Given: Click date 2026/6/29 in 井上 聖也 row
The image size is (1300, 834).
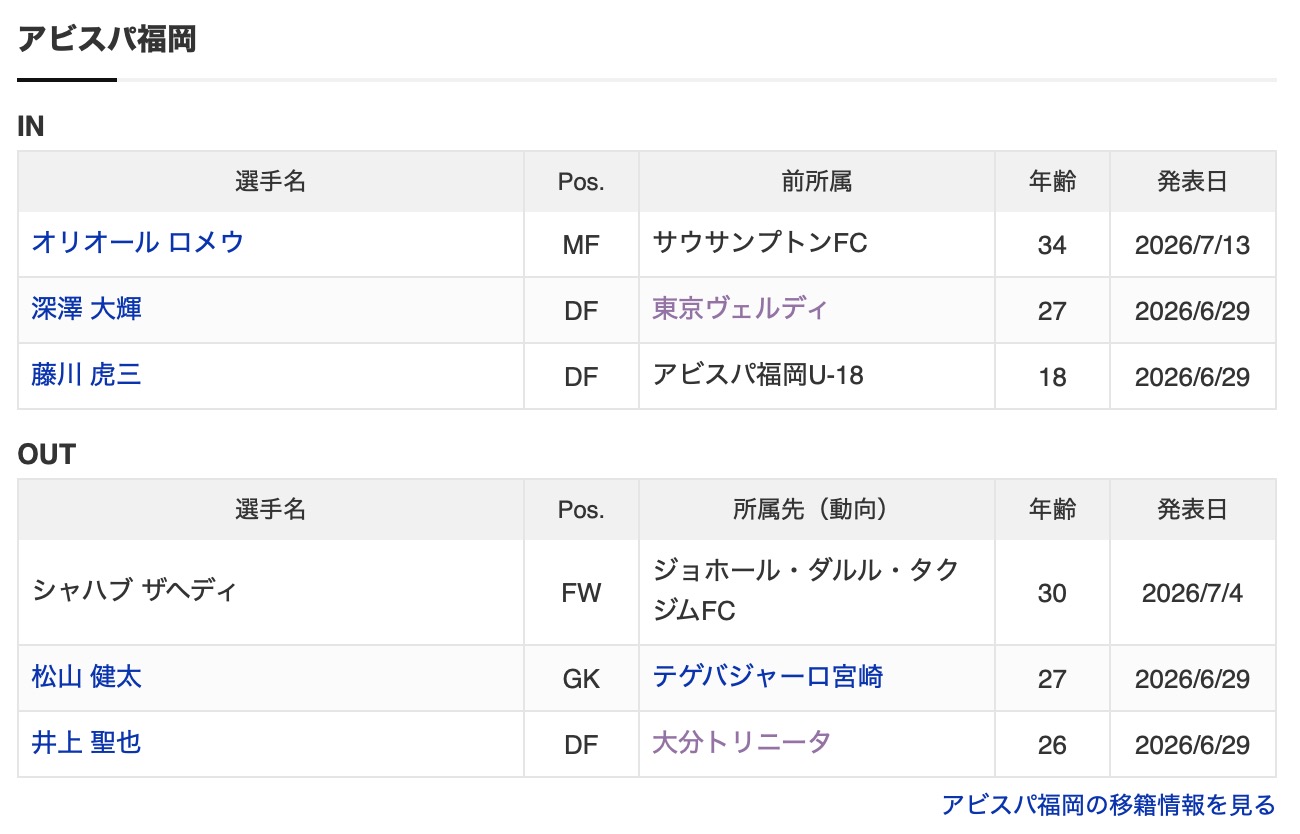Looking at the screenshot, I should pos(1193,745).
